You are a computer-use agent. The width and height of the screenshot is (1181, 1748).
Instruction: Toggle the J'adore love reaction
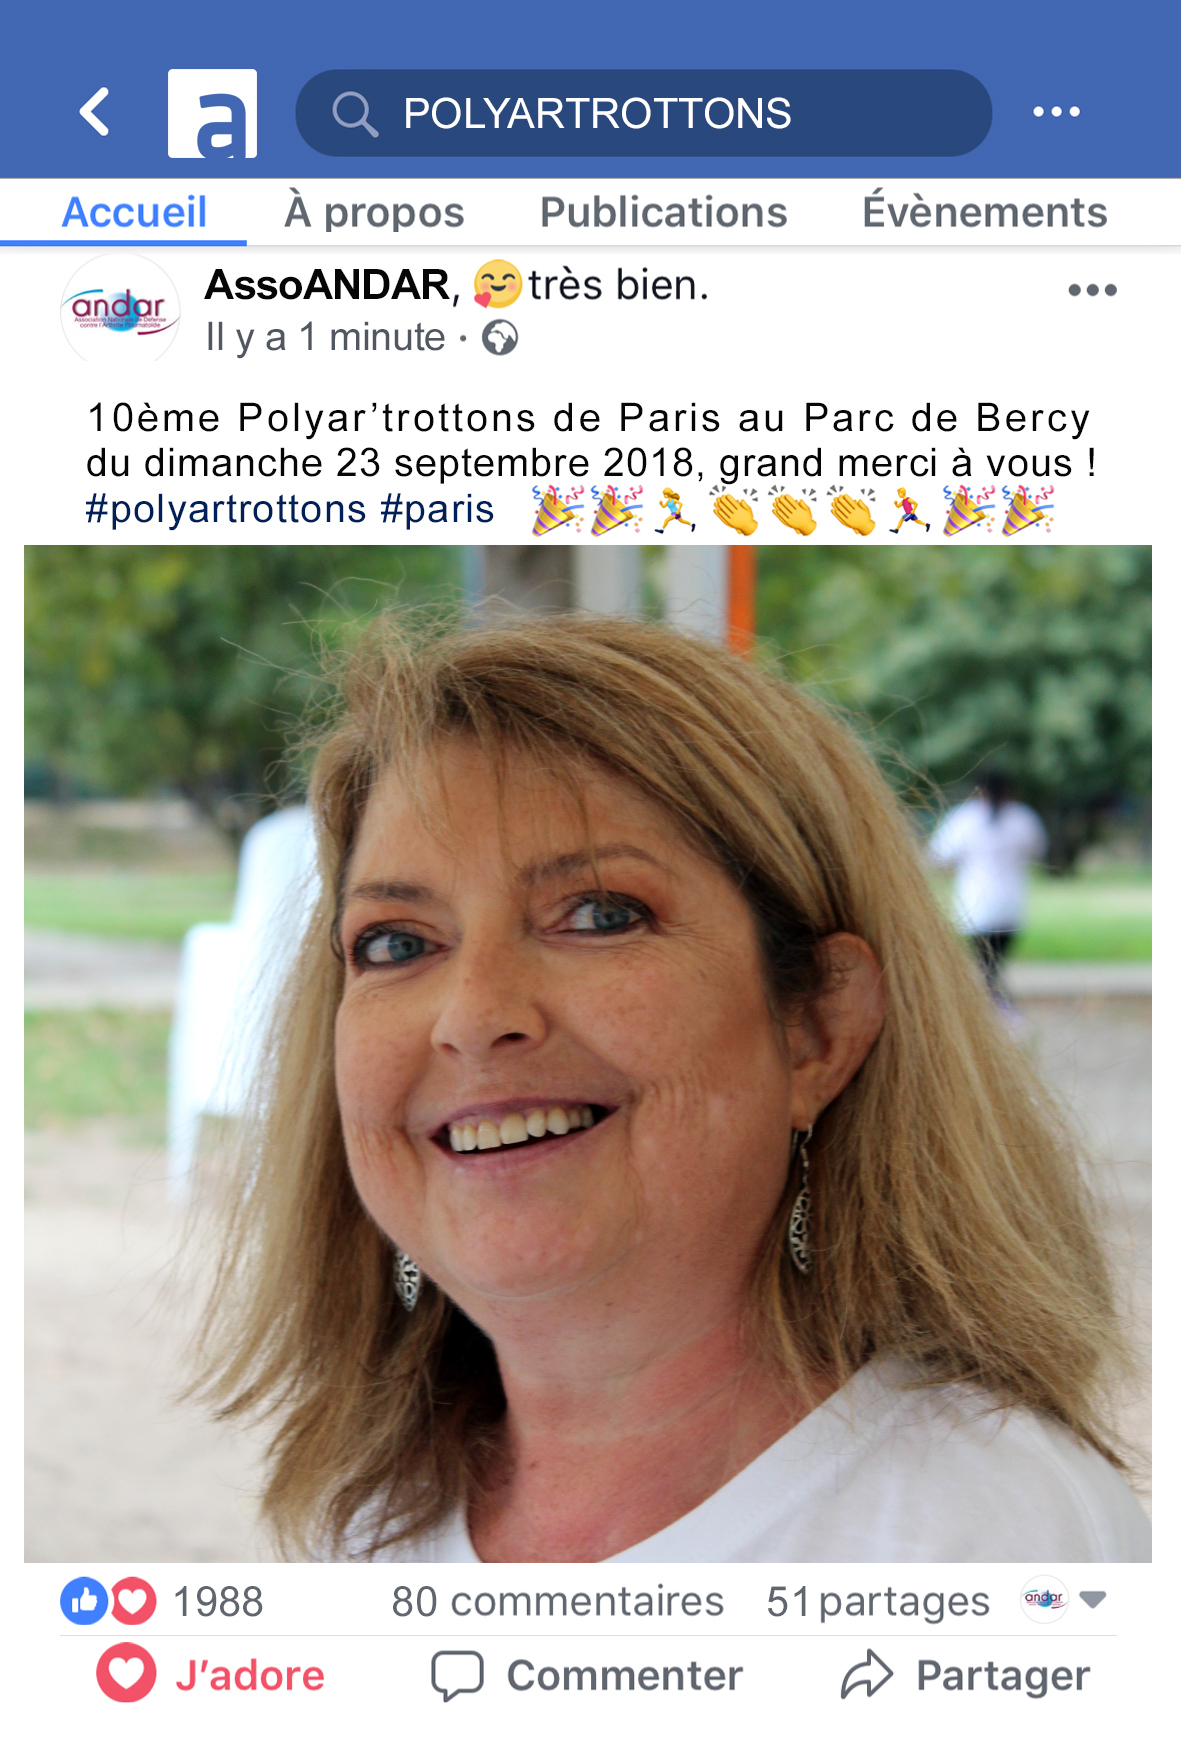[210, 1675]
